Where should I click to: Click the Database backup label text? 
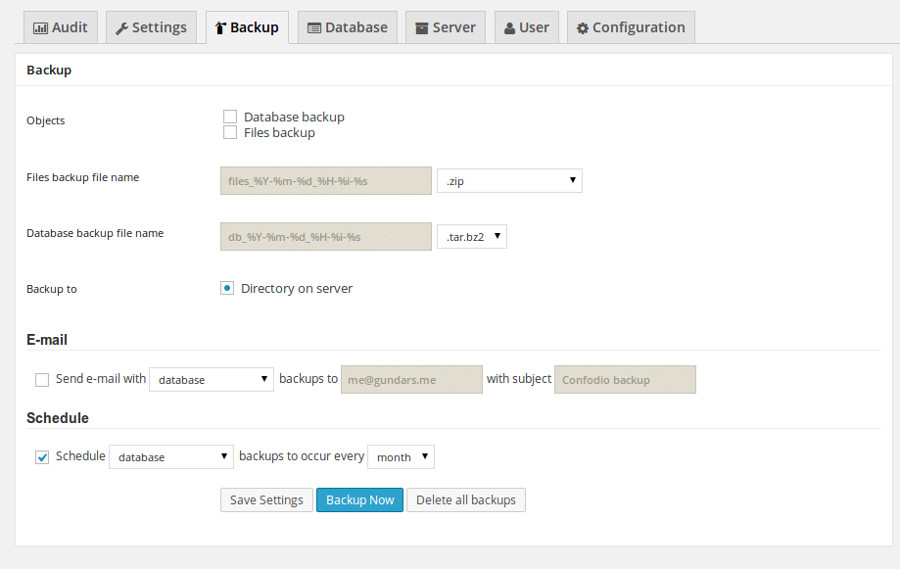point(294,117)
